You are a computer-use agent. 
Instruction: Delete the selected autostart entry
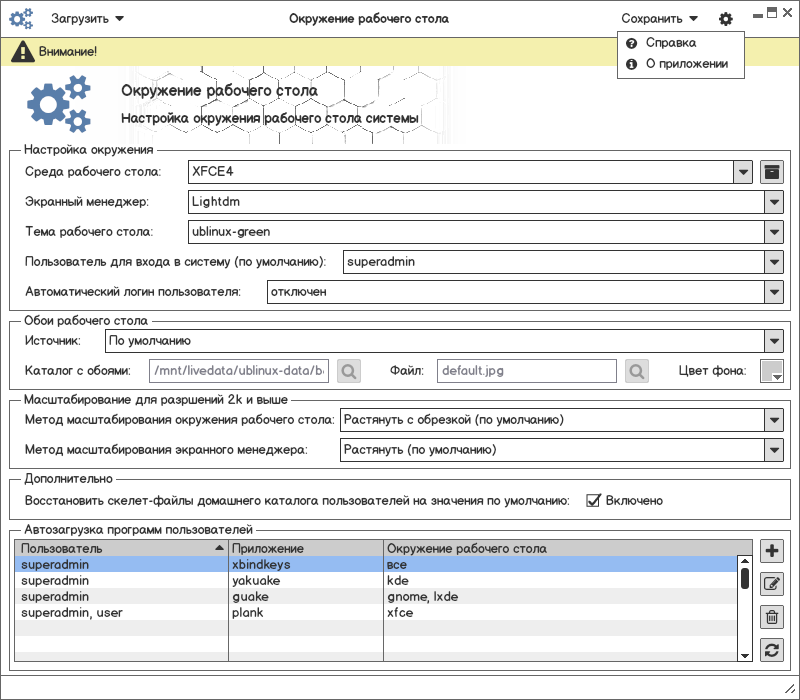pos(771,617)
